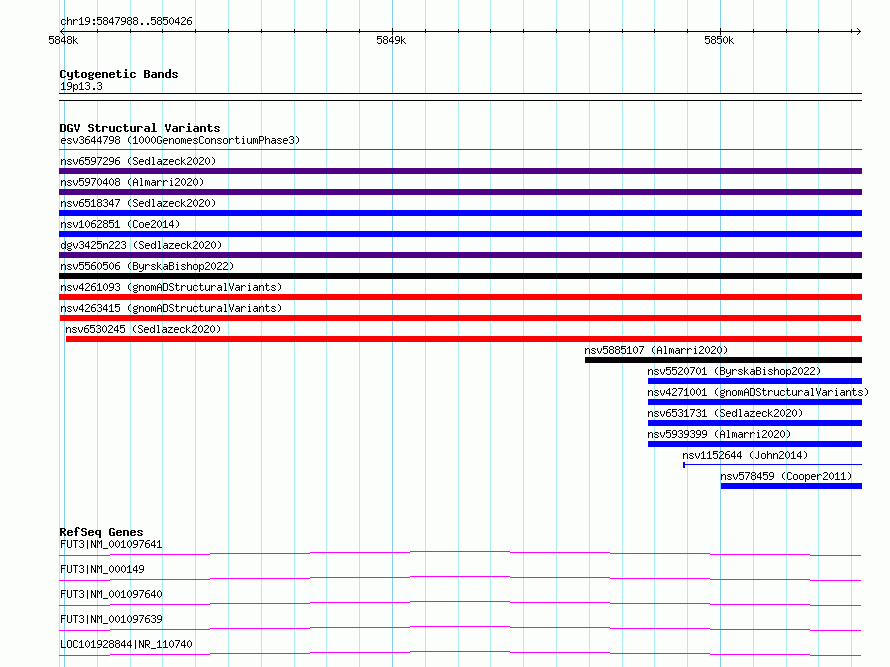Click the blue bar under nsv4271001
The height and width of the screenshot is (667, 890).
point(755,402)
